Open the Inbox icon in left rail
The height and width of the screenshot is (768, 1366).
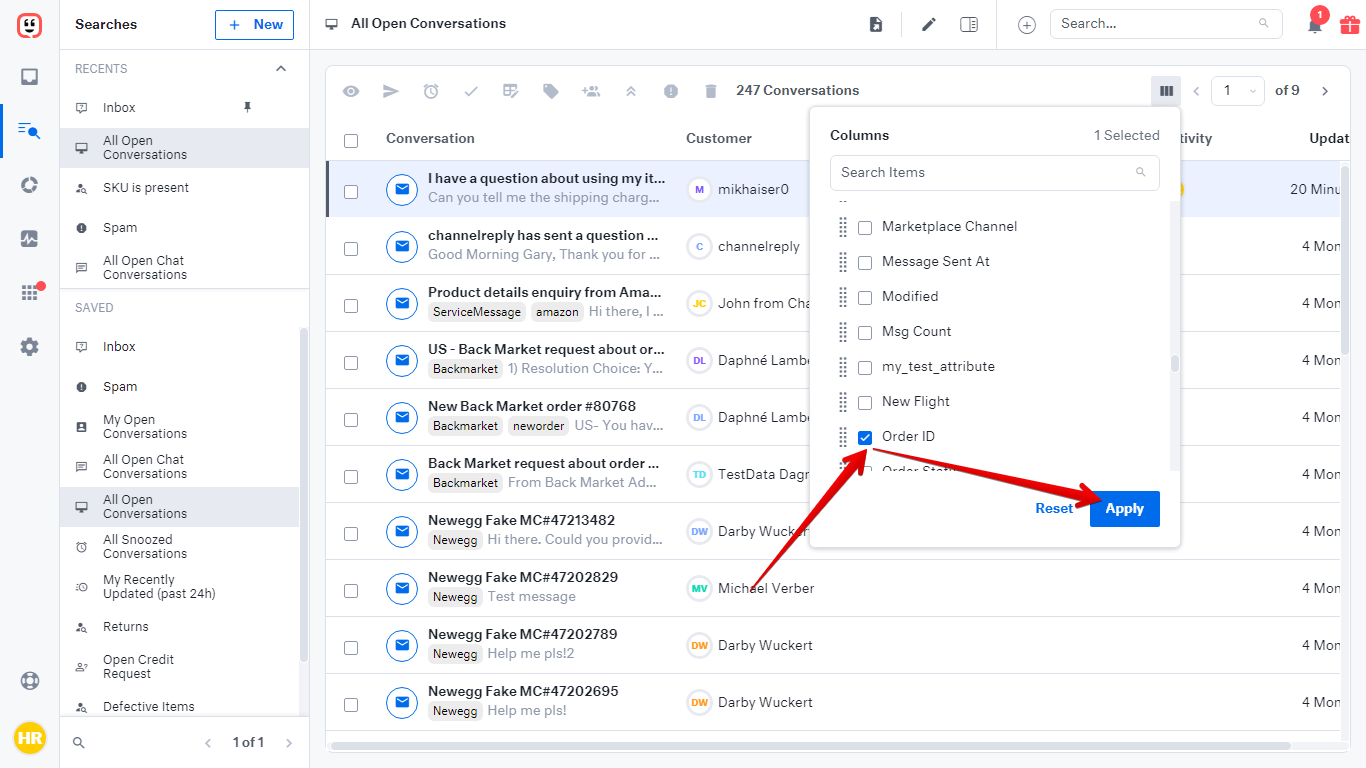(x=29, y=77)
